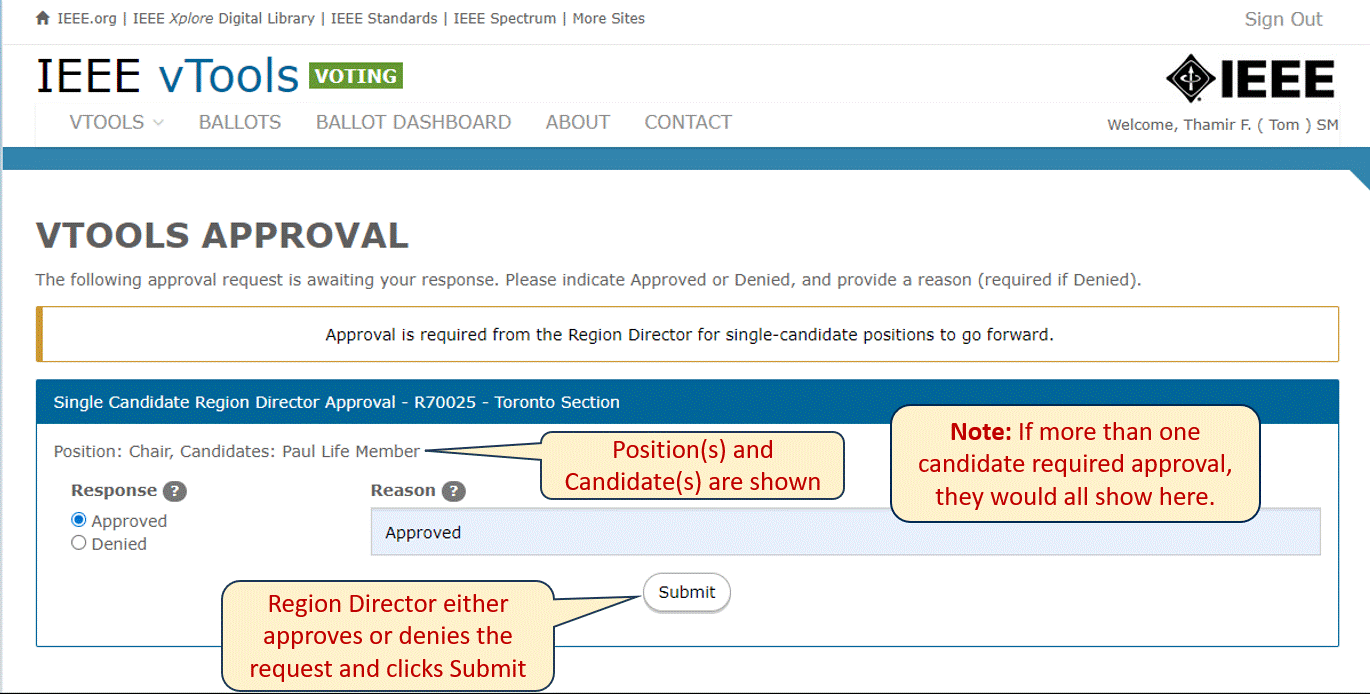Select the Approved radio button
This screenshot has width=1370, height=694.
coord(79,520)
